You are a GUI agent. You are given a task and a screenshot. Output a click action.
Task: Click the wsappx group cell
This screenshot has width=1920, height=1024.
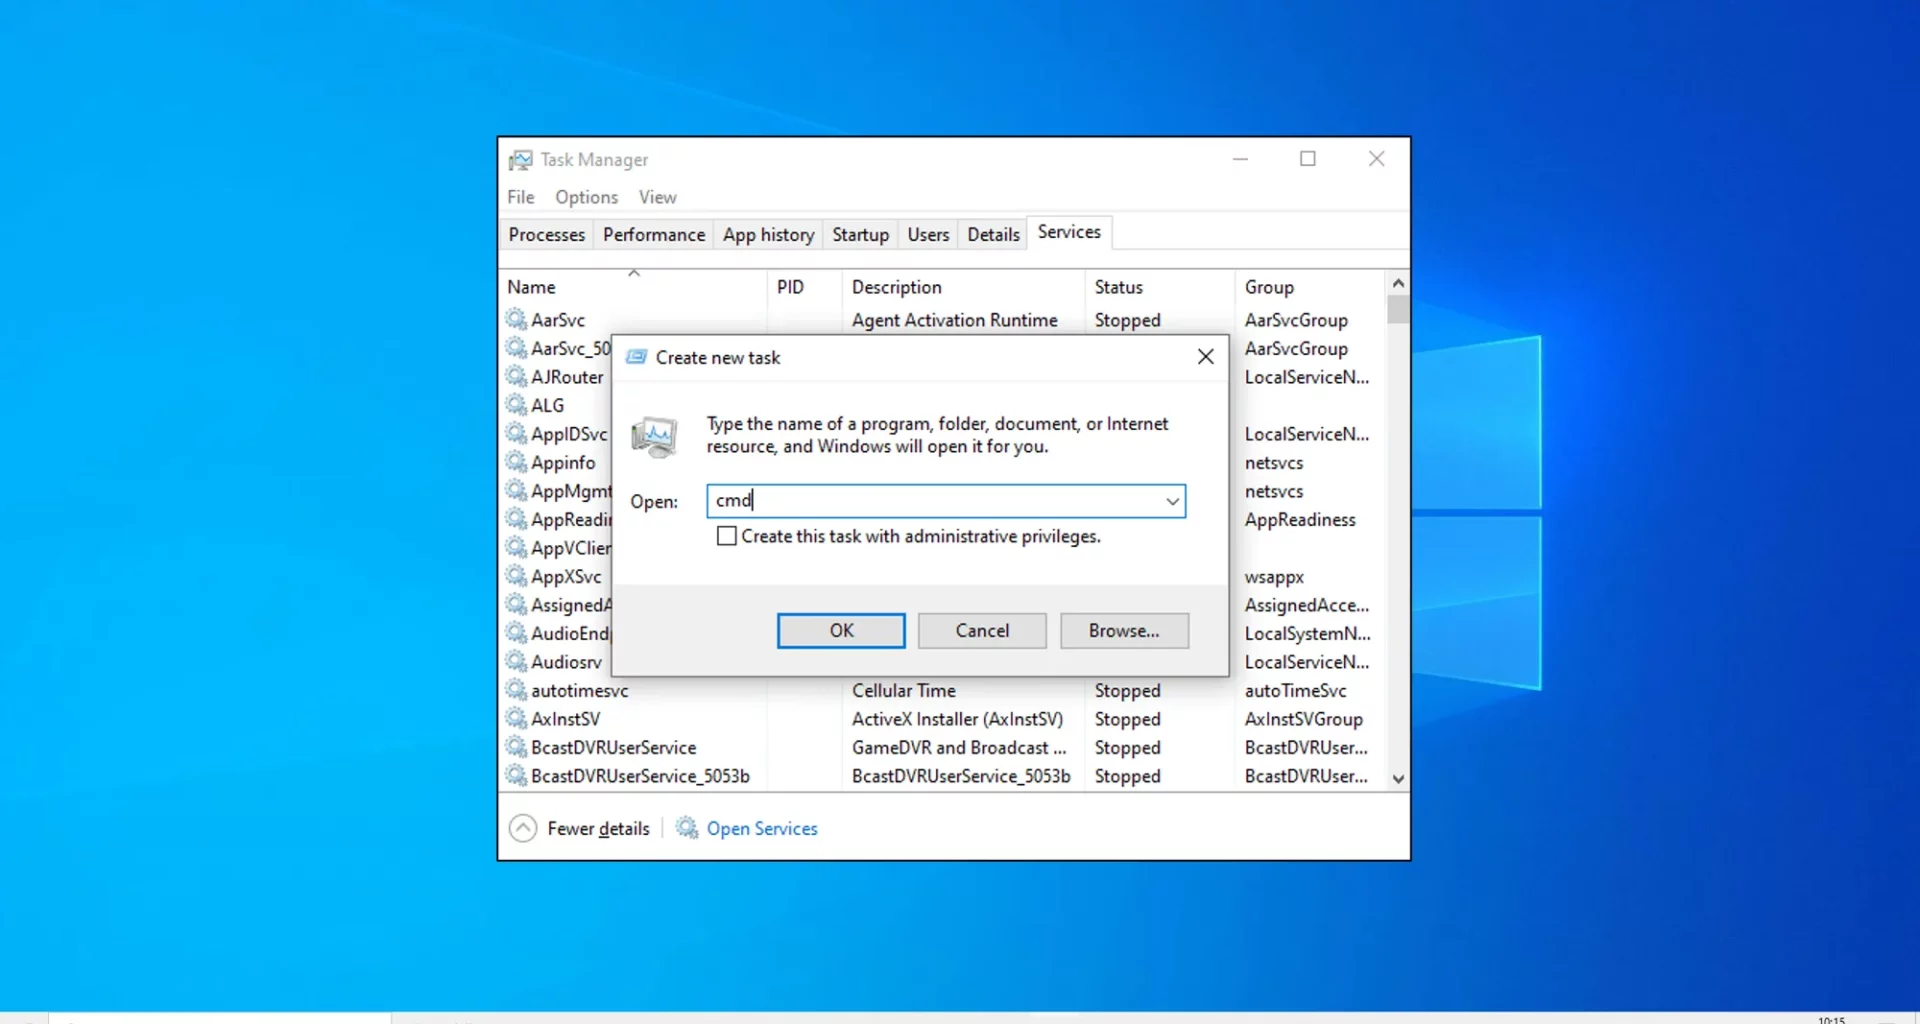(1274, 577)
